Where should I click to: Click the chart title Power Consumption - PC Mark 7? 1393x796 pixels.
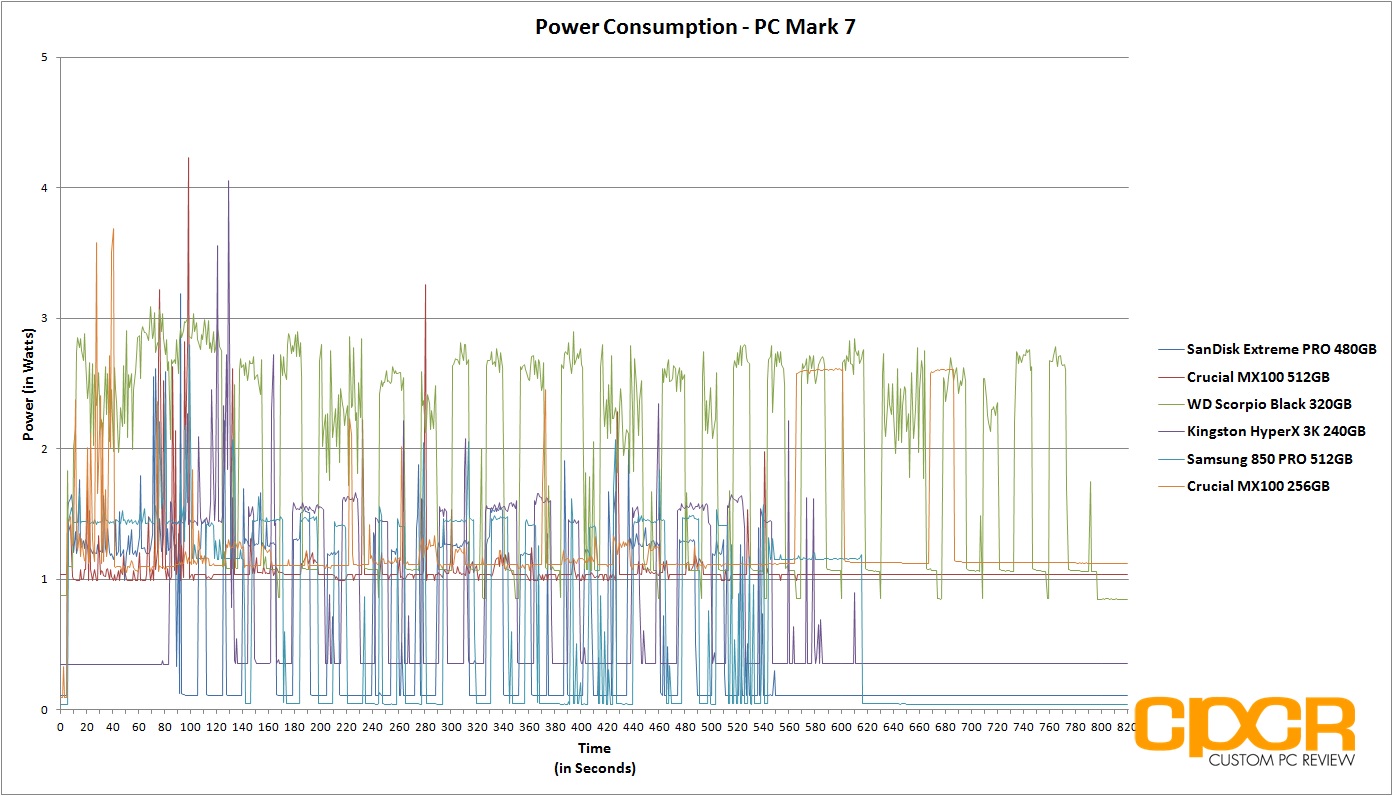pos(695,27)
